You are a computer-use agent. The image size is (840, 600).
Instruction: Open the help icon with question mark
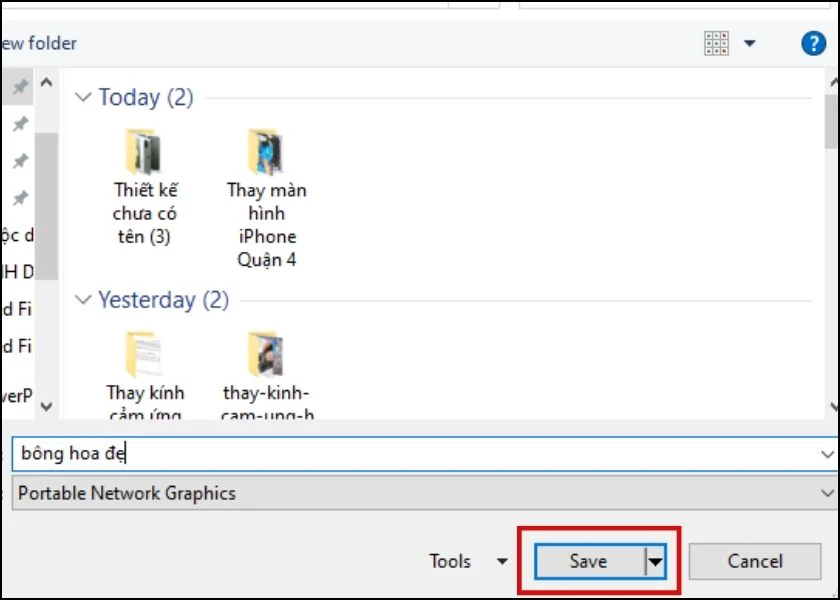coord(813,43)
